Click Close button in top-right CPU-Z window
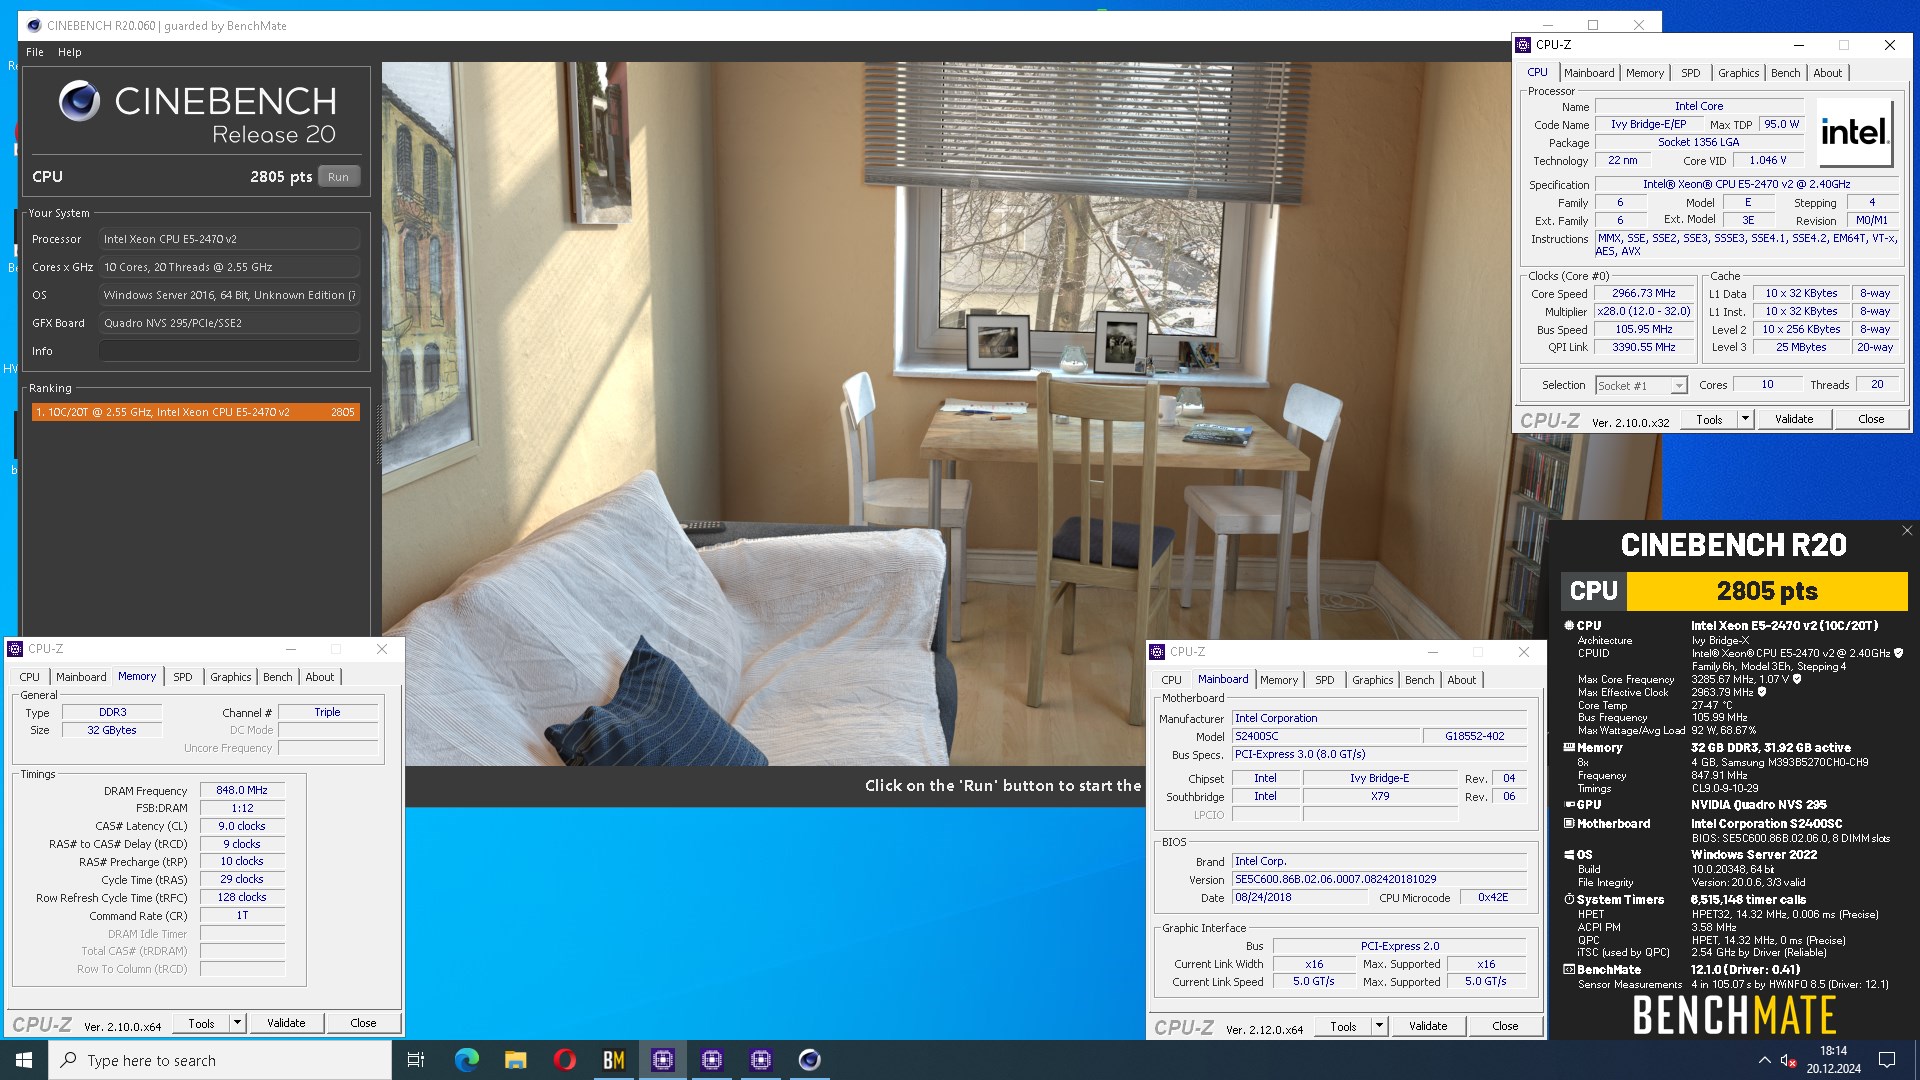This screenshot has height=1080, width=1920. 1871,420
